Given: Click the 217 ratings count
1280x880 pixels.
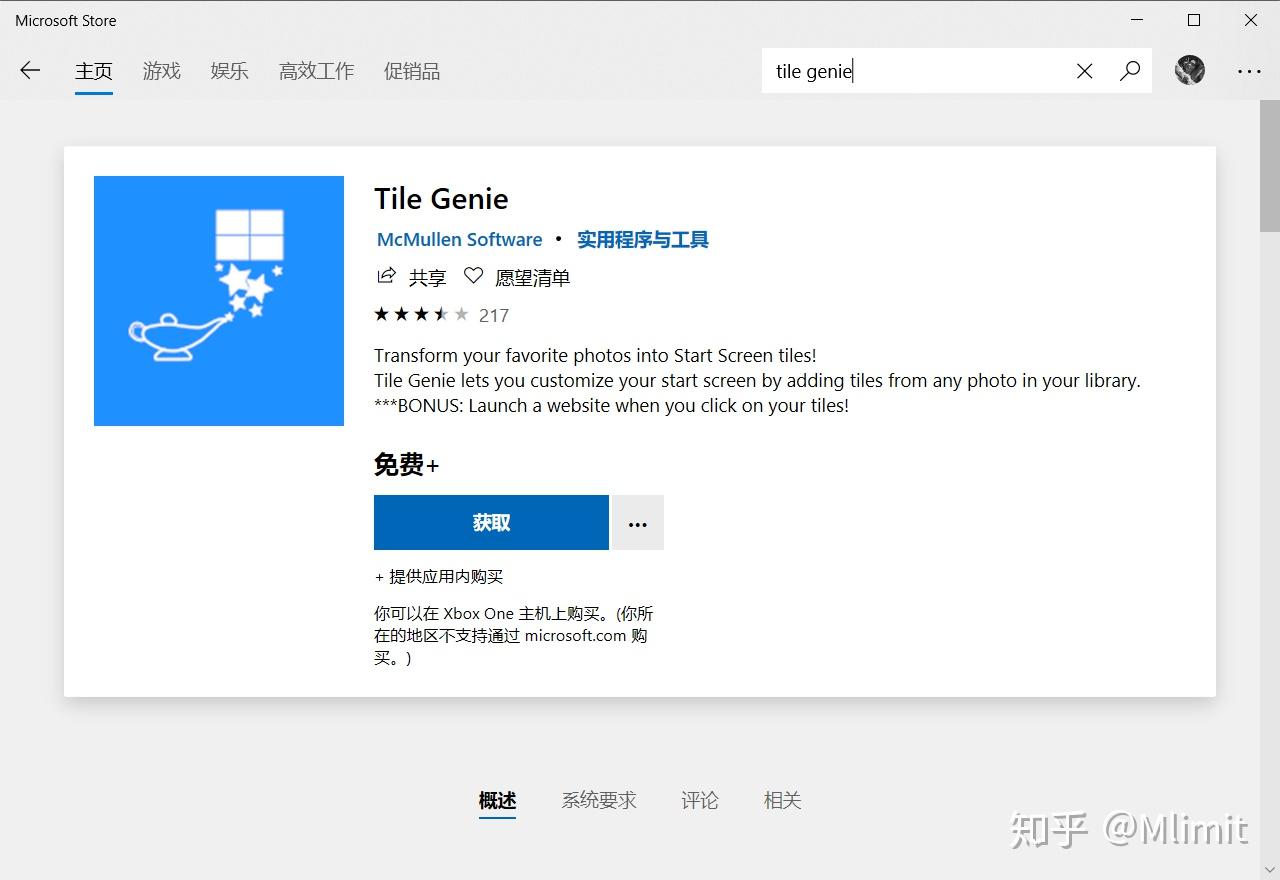Looking at the screenshot, I should coord(494,316).
